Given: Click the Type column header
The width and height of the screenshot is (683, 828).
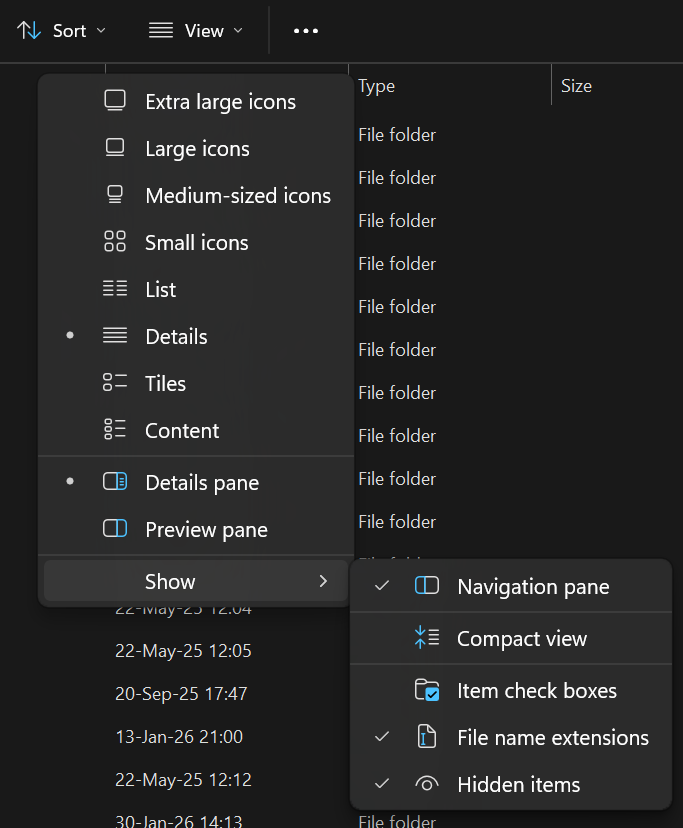Looking at the screenshot, I should [377, 86].
